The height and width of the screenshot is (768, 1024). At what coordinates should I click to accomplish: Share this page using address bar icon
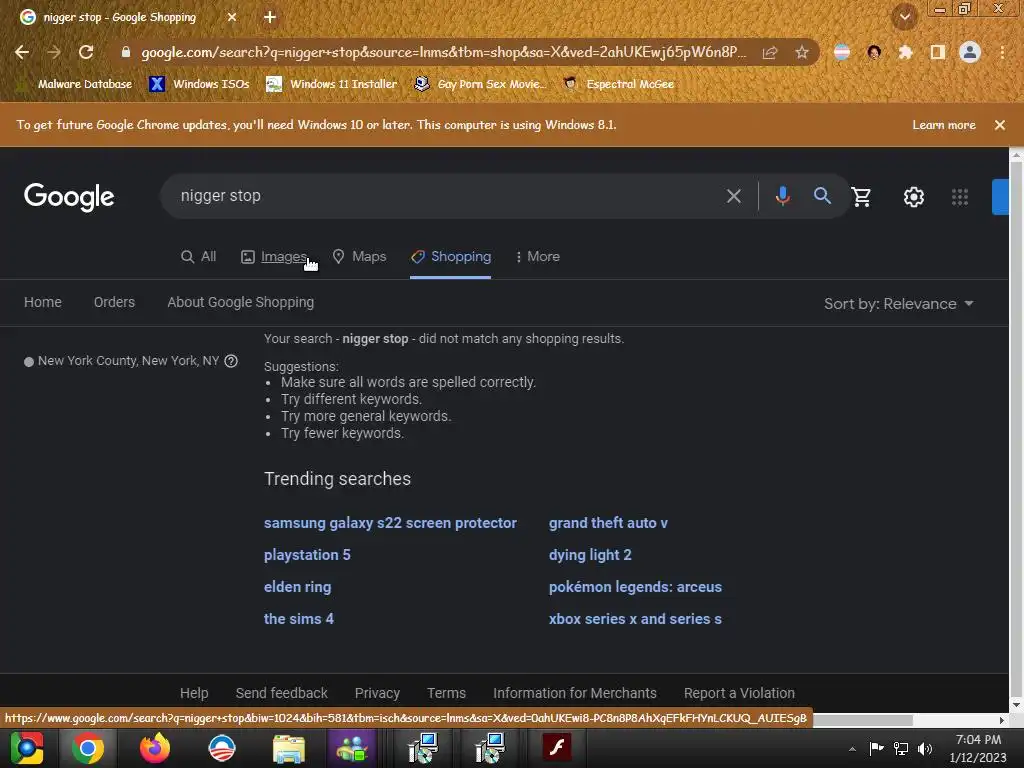pyautogui.click(x=770, y=52)
